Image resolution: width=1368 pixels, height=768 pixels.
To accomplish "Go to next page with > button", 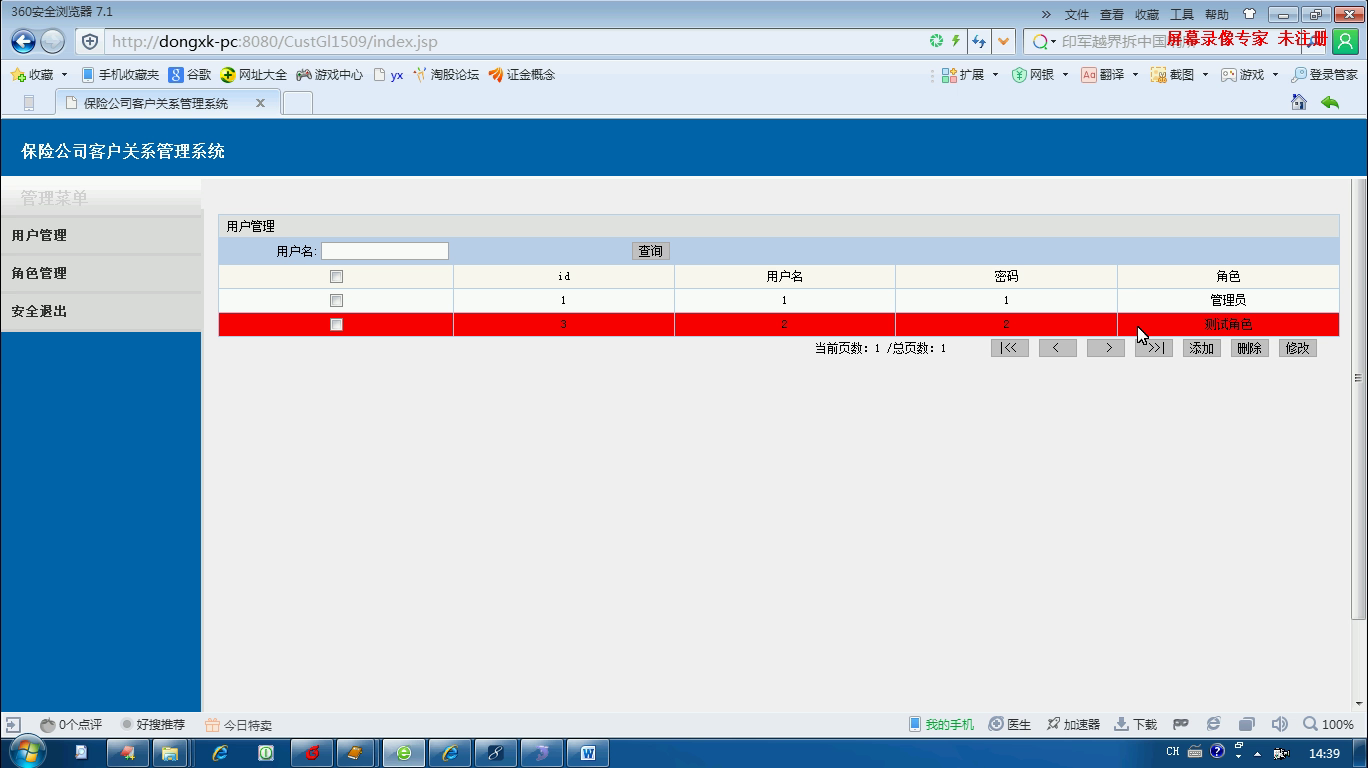I will [x=1106, y=348].
